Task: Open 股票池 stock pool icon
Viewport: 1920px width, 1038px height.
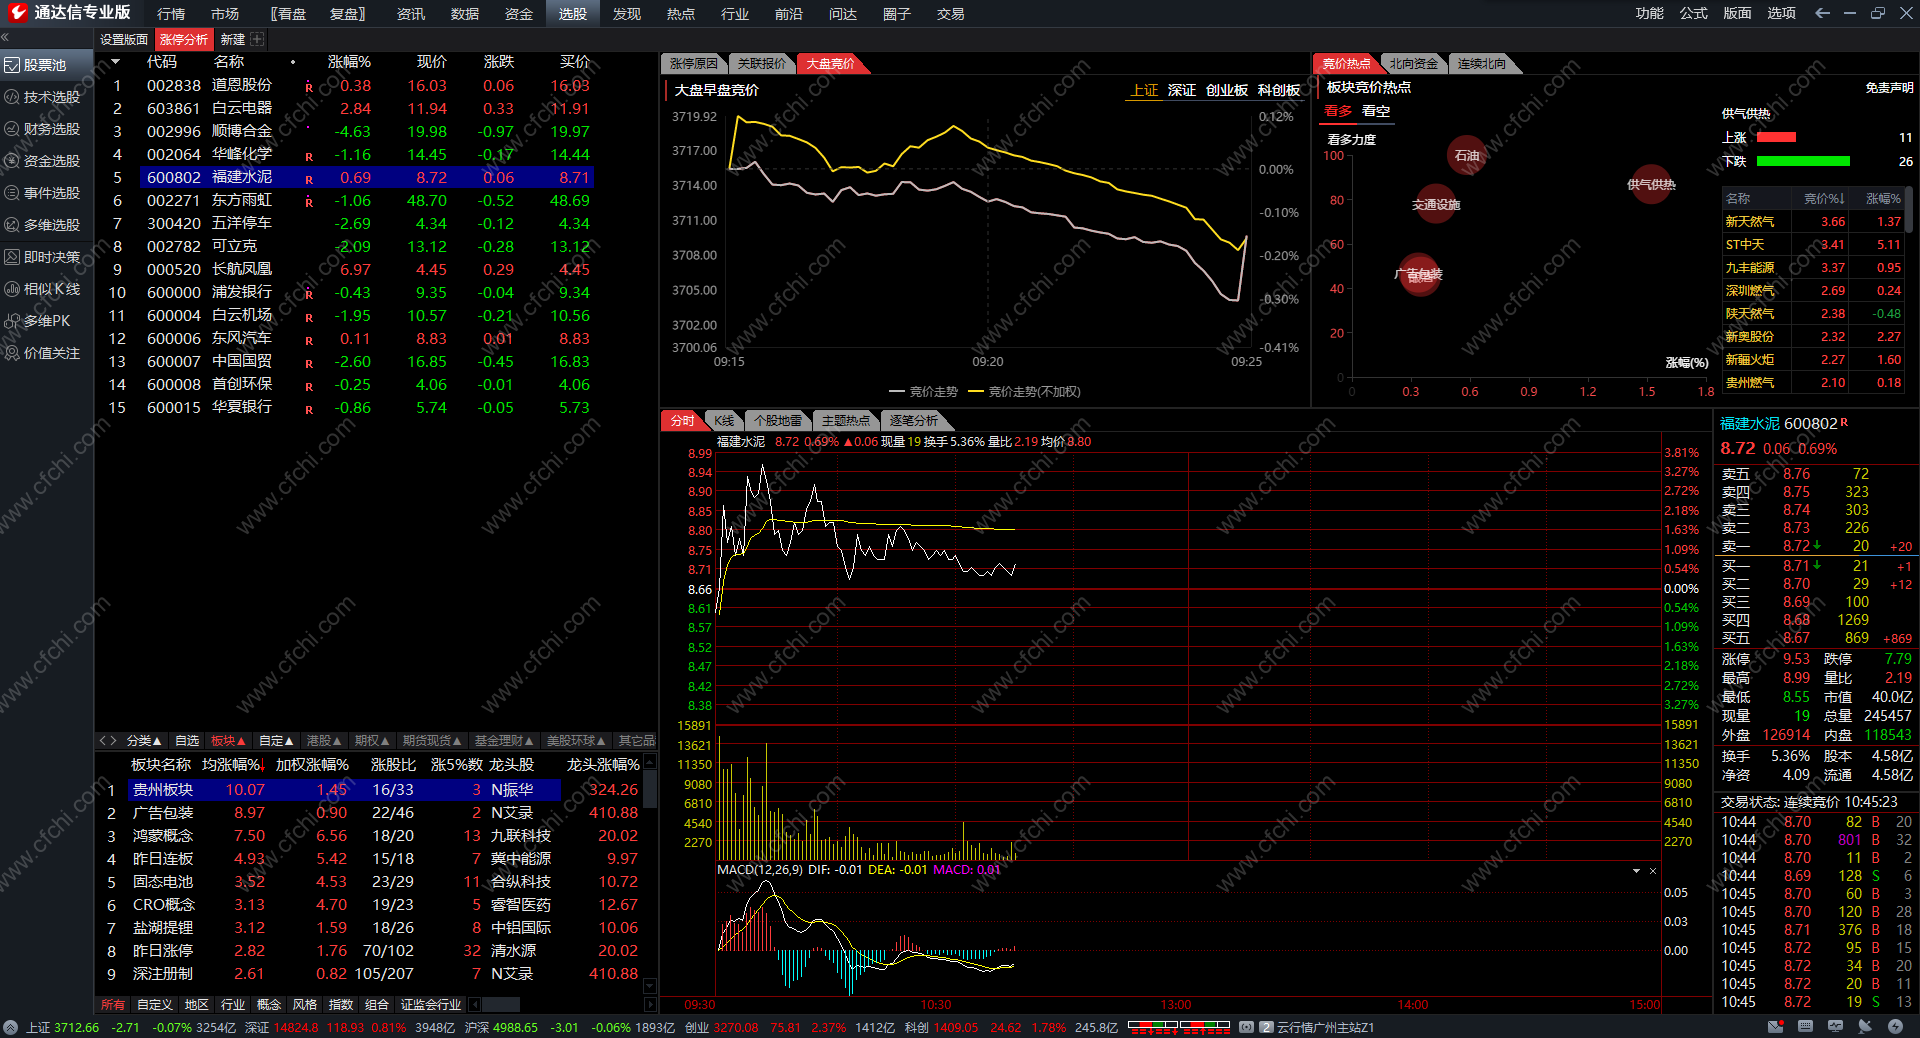Action: pyautogui.click(x=12, y=65)
